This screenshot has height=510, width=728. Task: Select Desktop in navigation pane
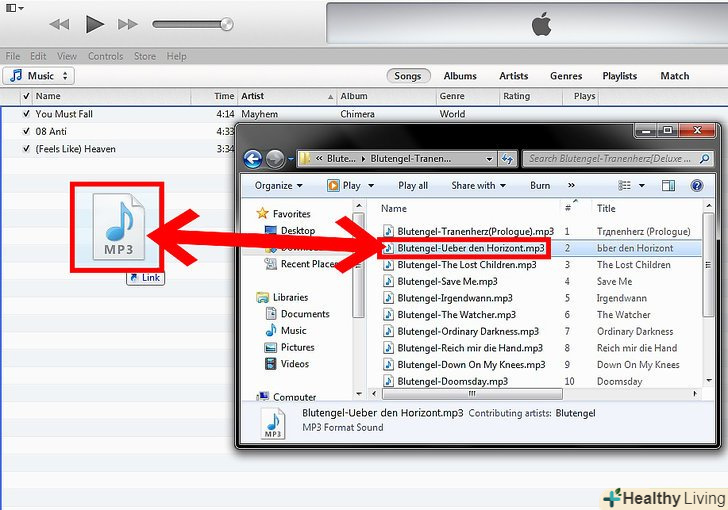coord(290,230)
